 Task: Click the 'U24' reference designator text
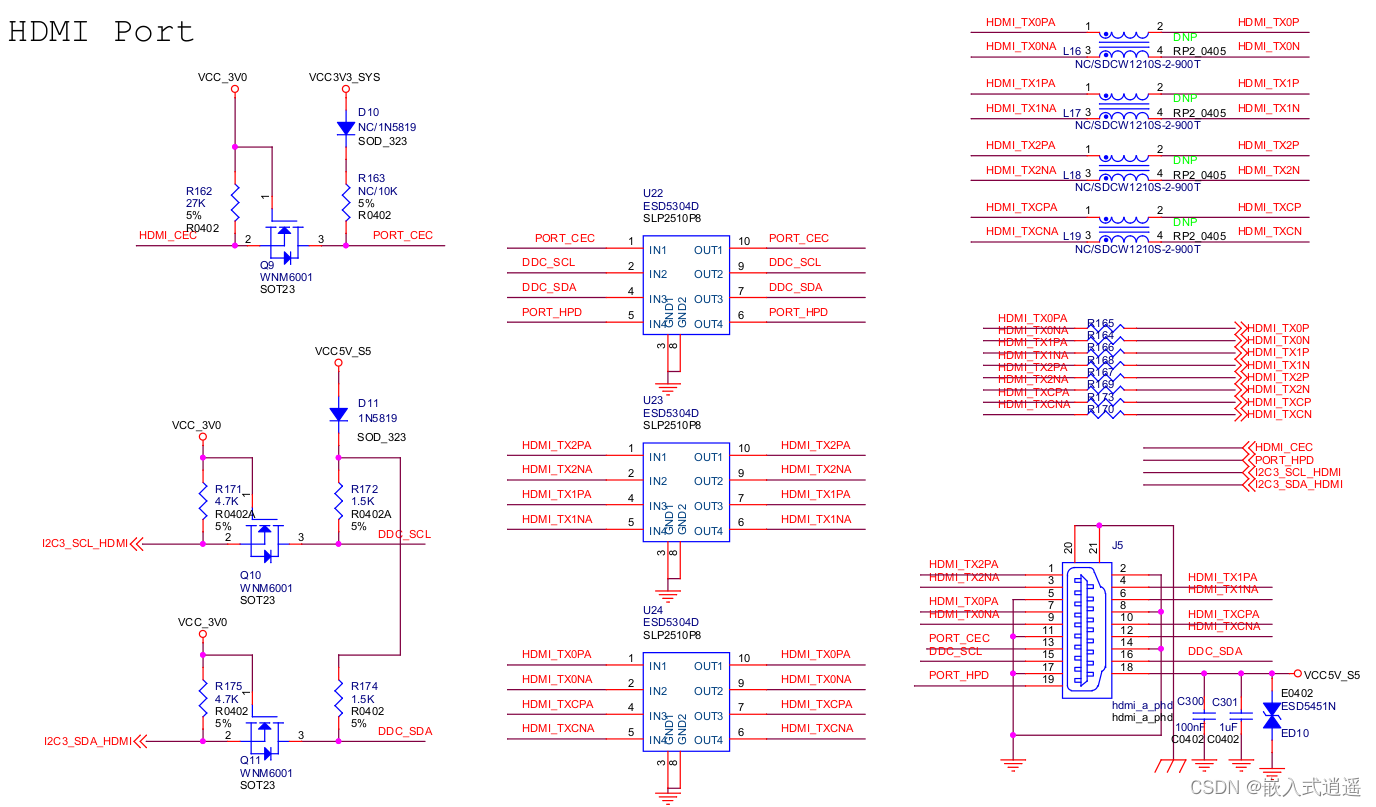[653, 610]
